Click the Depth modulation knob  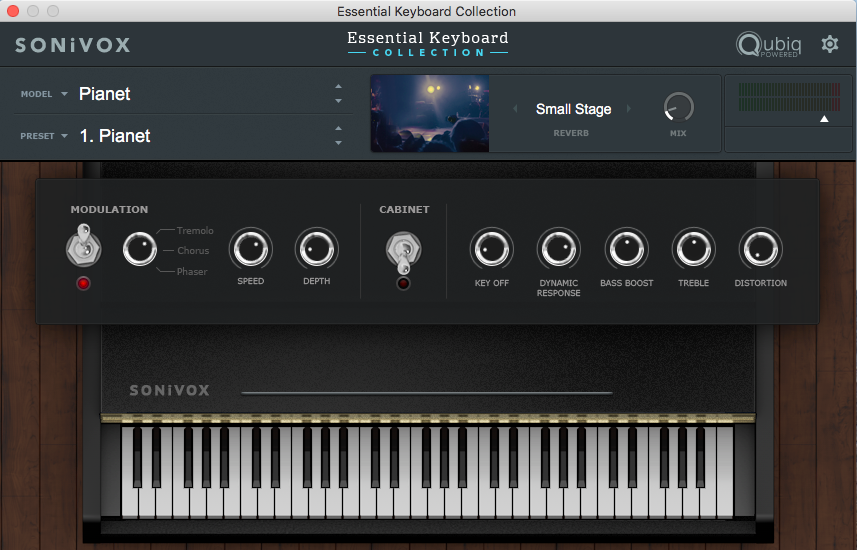tap(316, 248)
